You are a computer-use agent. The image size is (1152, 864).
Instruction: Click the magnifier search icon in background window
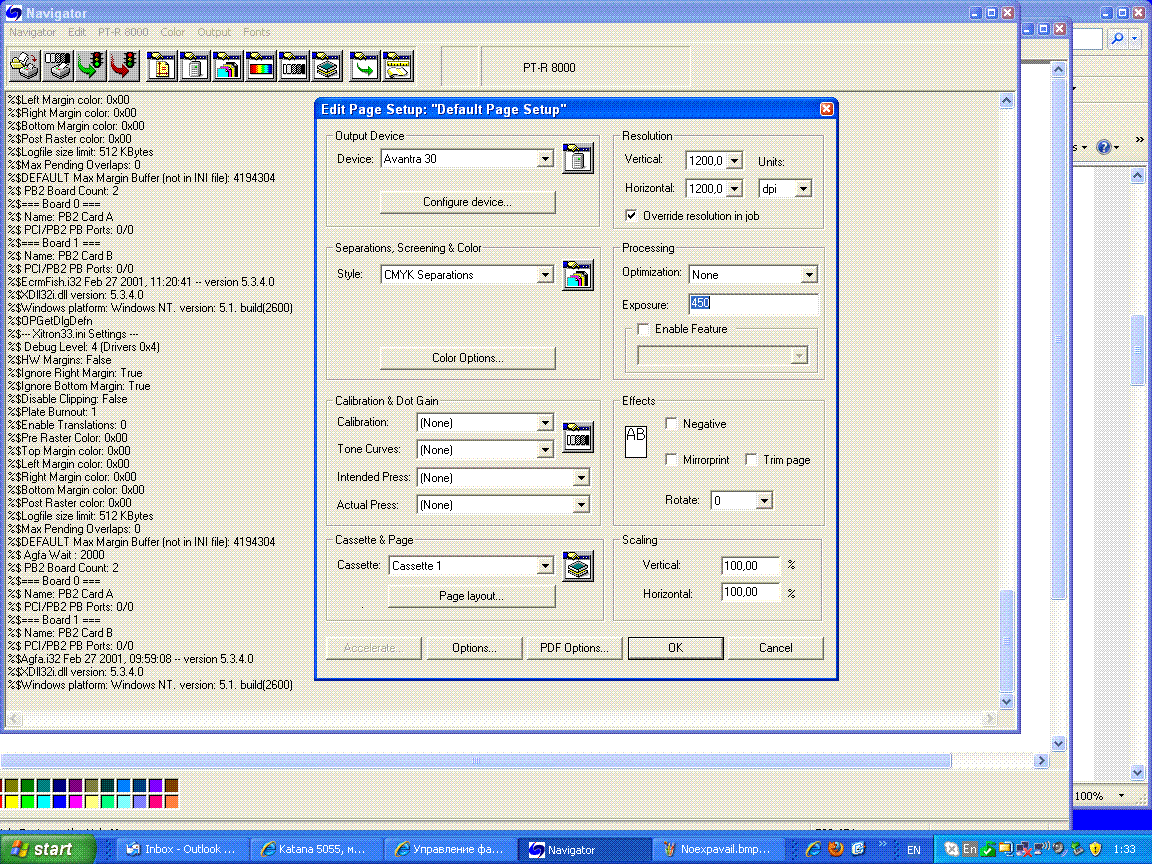click(x=1117, y=38)
